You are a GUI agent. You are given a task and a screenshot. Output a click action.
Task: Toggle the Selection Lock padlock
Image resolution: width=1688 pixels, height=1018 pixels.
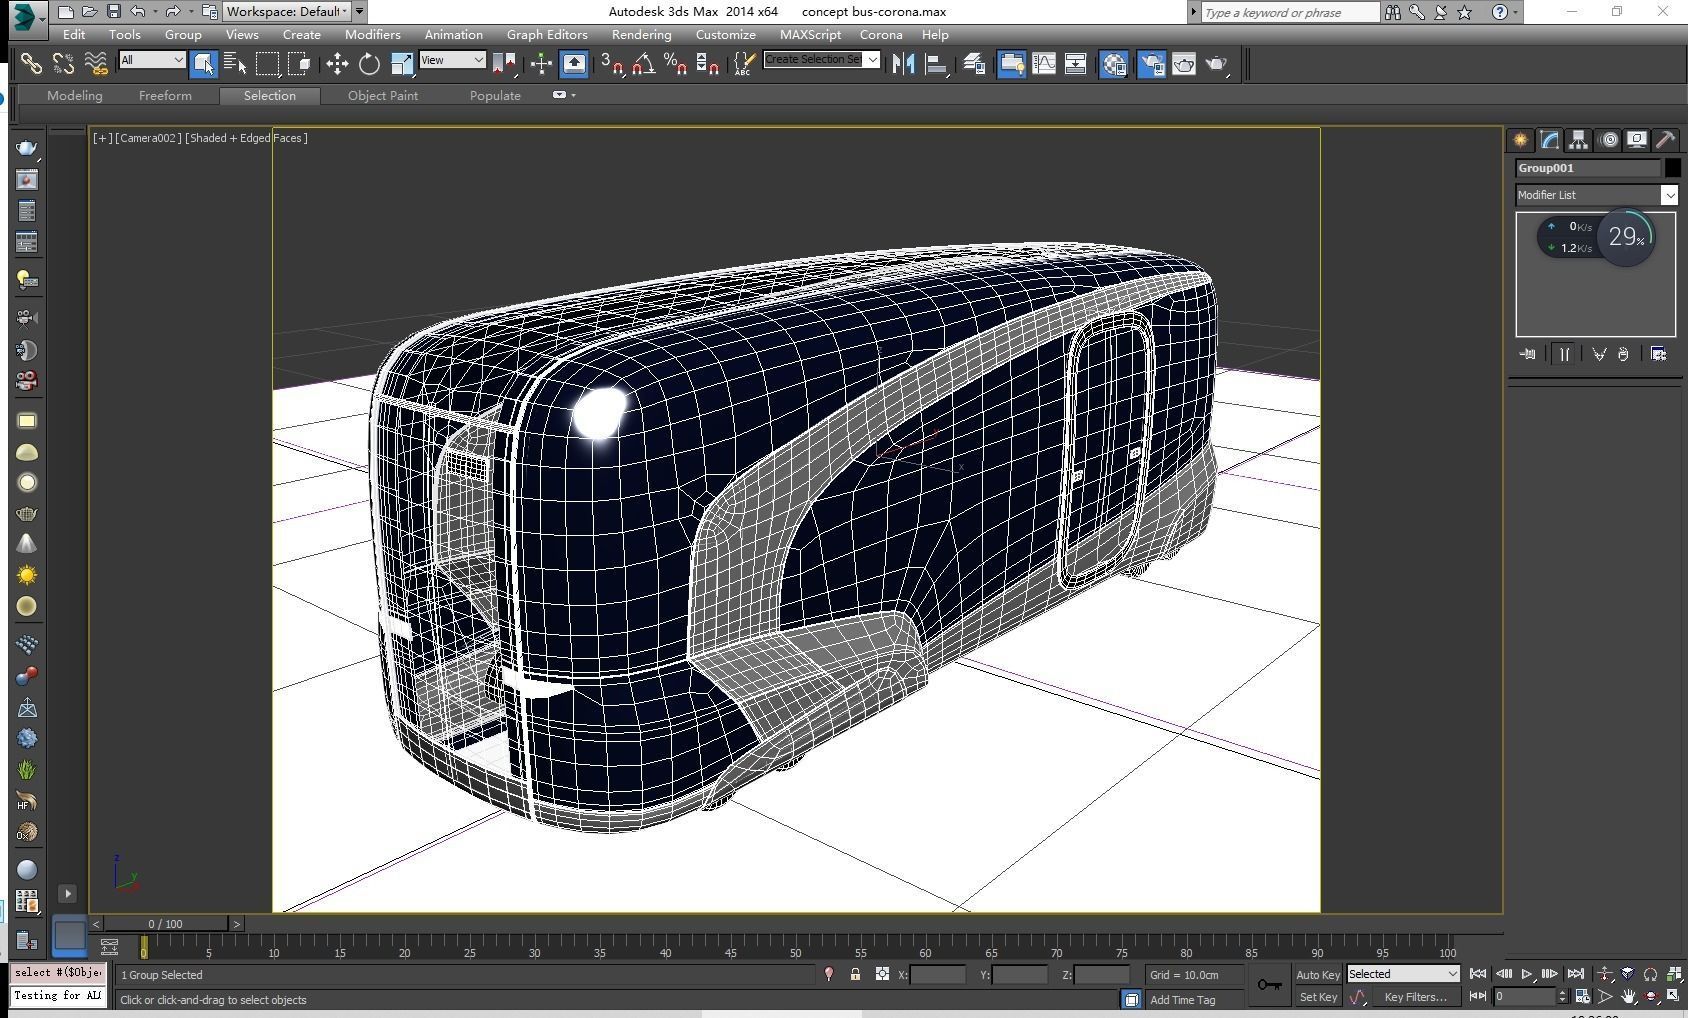coord(855,974)
